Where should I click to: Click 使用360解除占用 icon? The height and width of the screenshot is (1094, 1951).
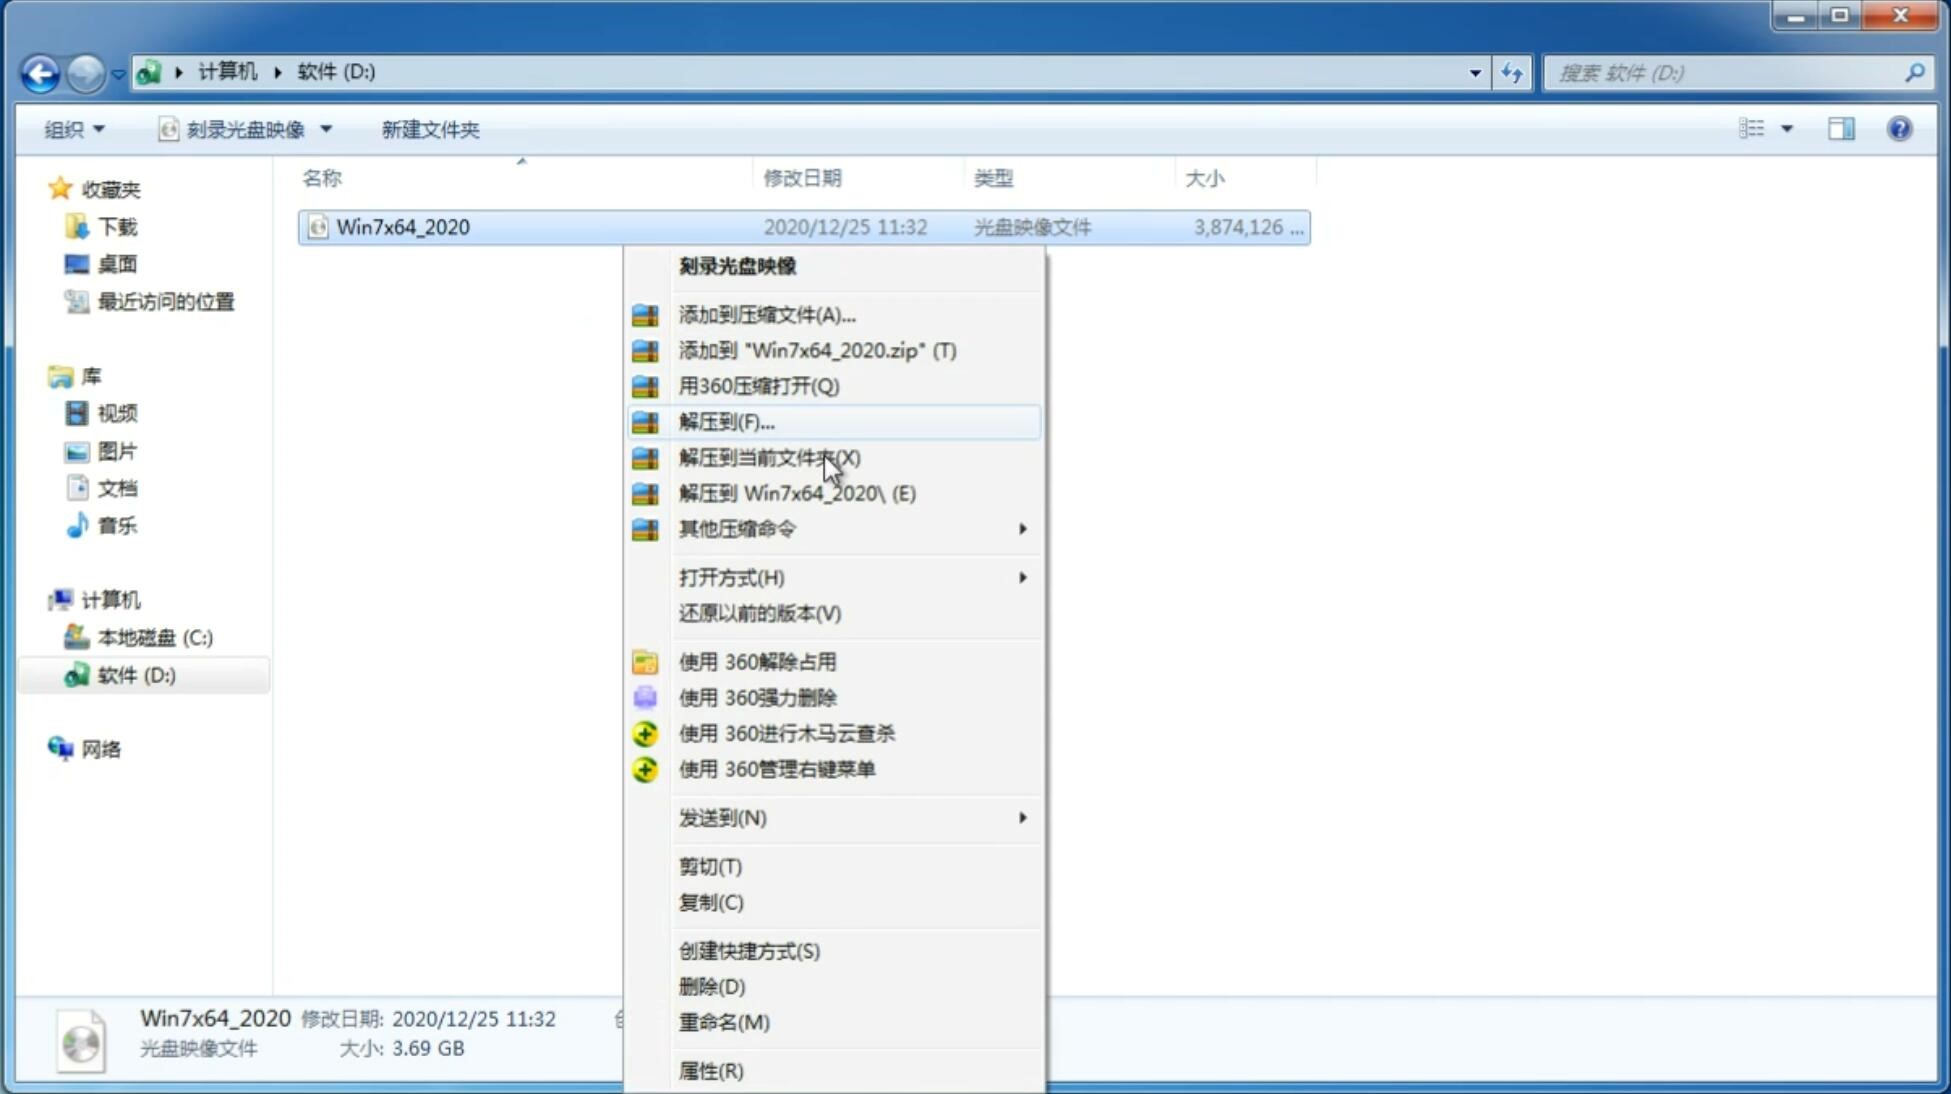coord(646,661)
